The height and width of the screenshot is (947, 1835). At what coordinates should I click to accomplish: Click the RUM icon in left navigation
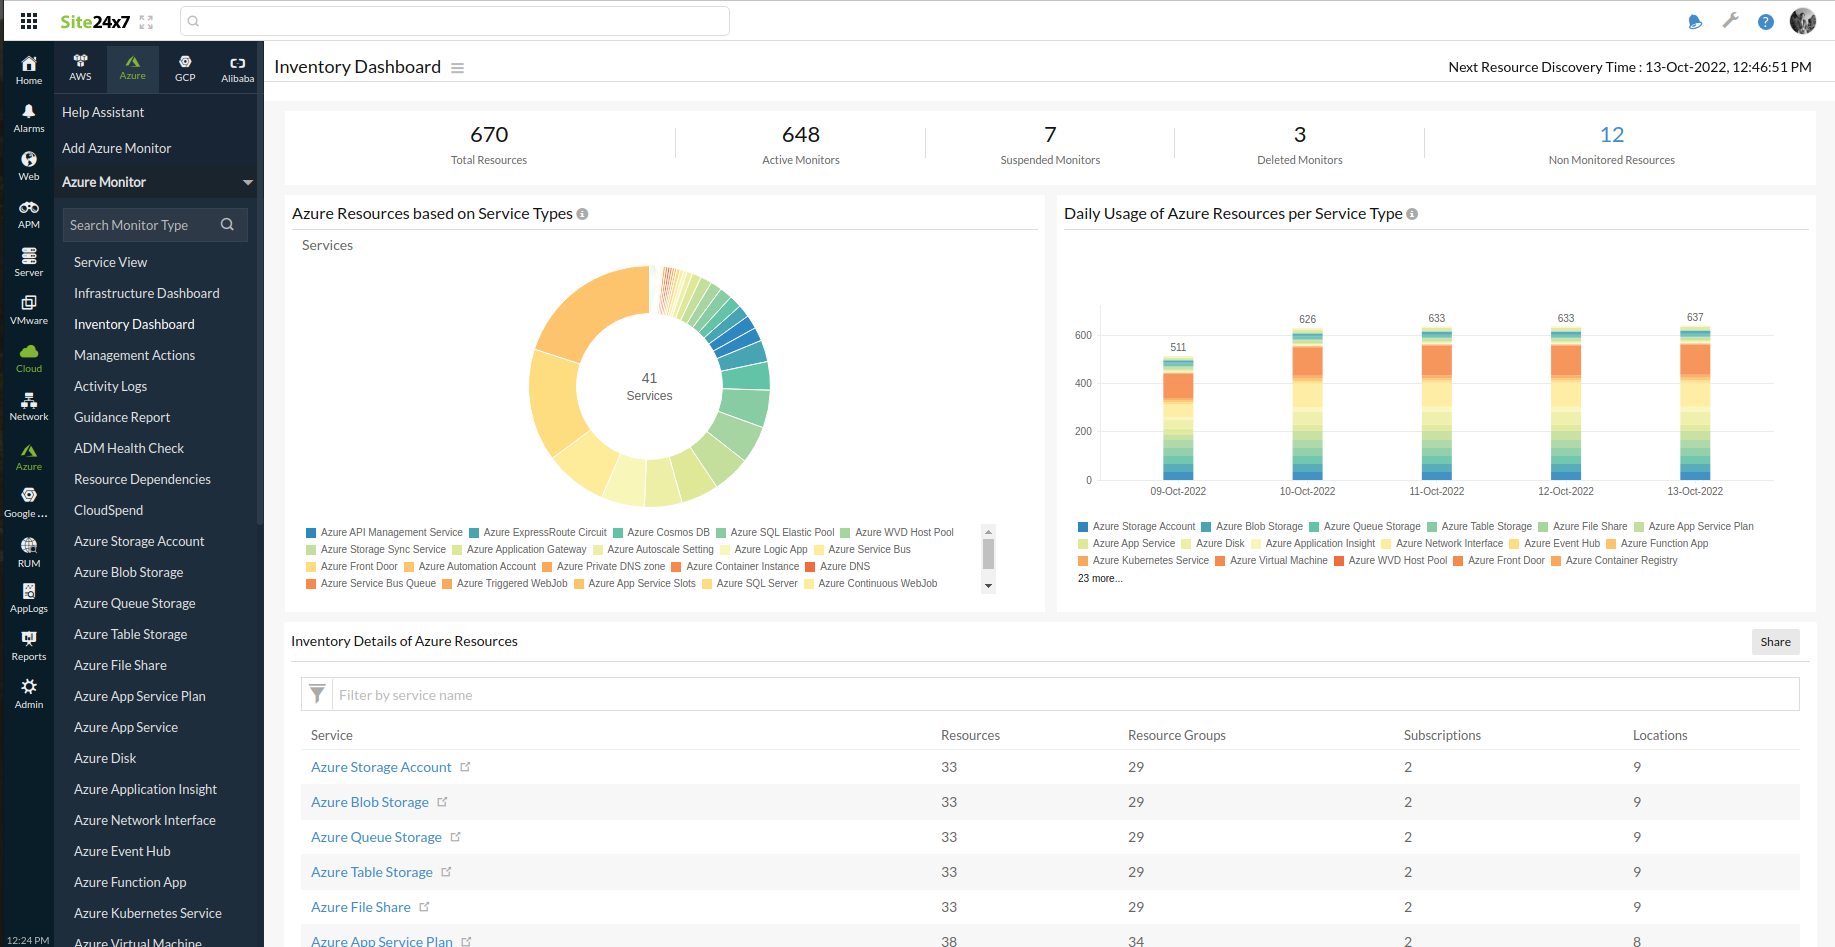pos(28,548)
